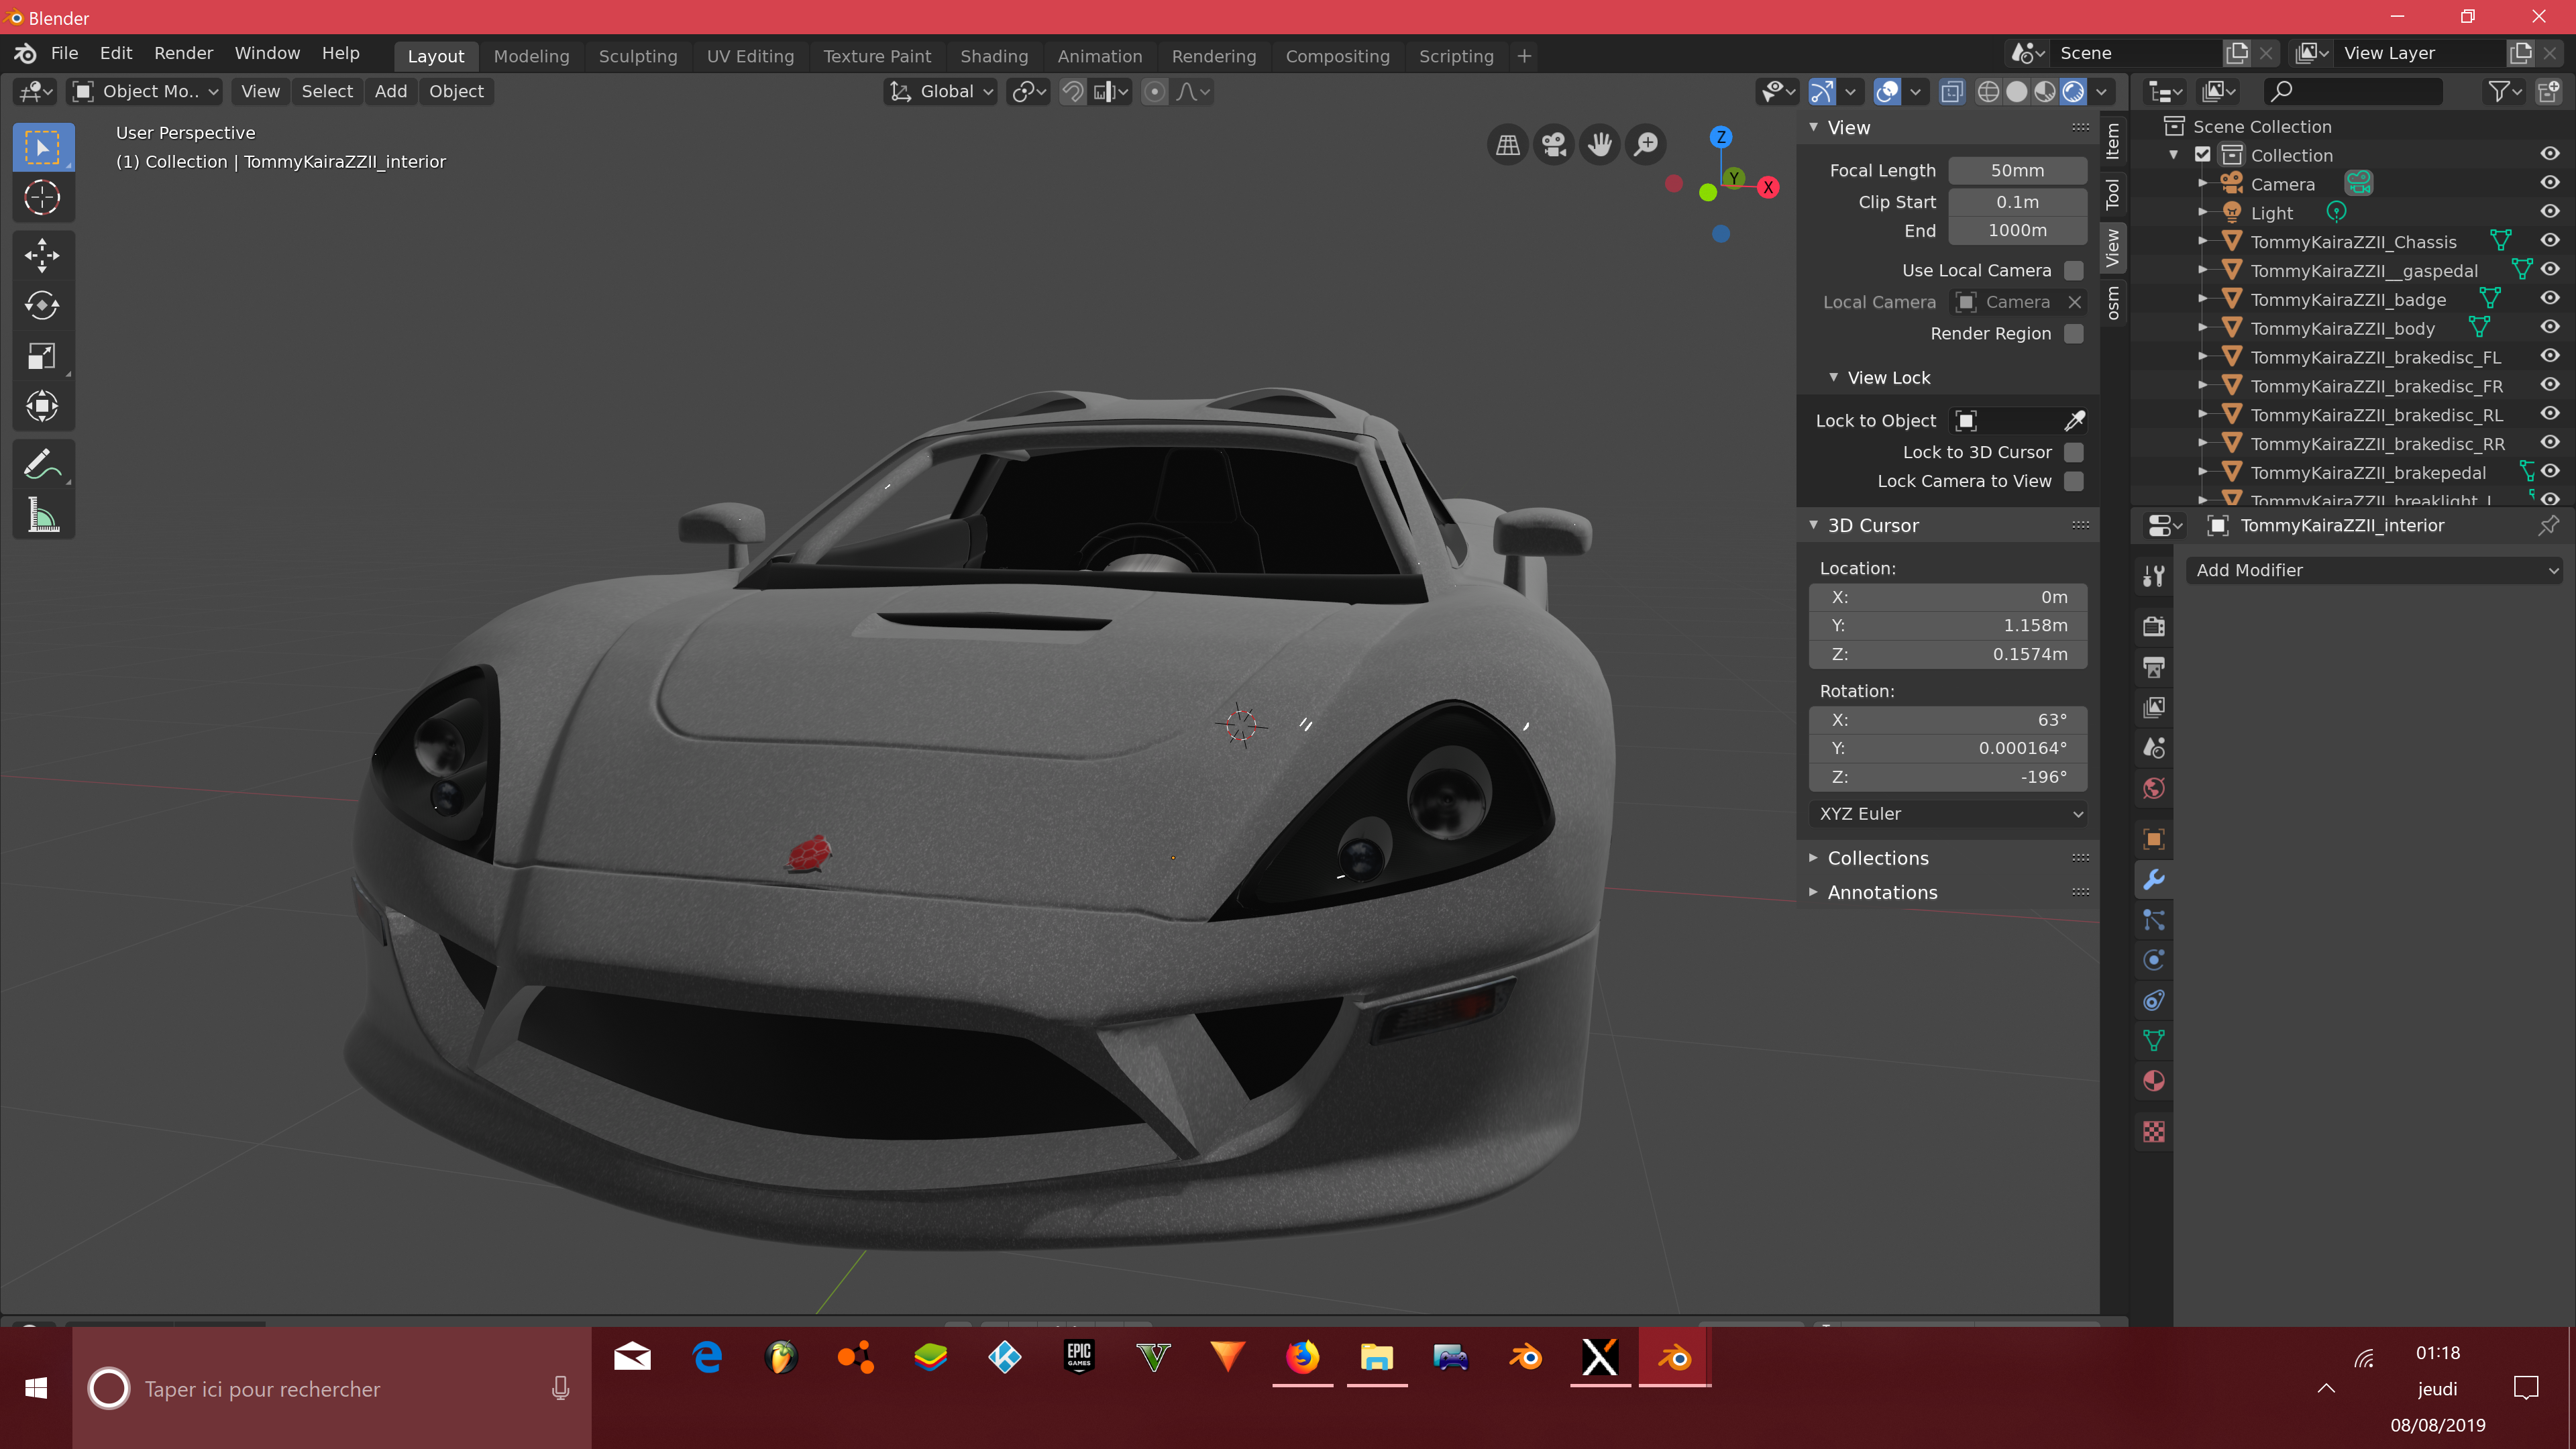Screen dimensions: 2576x1449
Task: Click the outliner search field
Action: (2353, 92)
